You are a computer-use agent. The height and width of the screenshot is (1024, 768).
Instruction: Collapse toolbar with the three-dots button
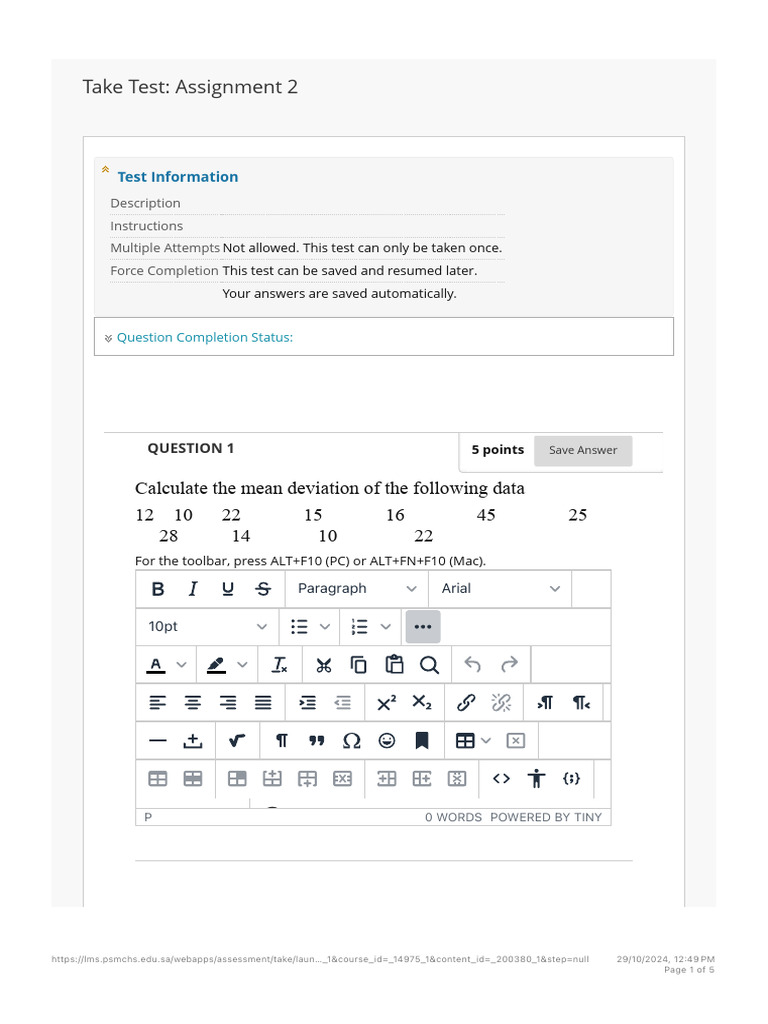(x=423, y=627)
